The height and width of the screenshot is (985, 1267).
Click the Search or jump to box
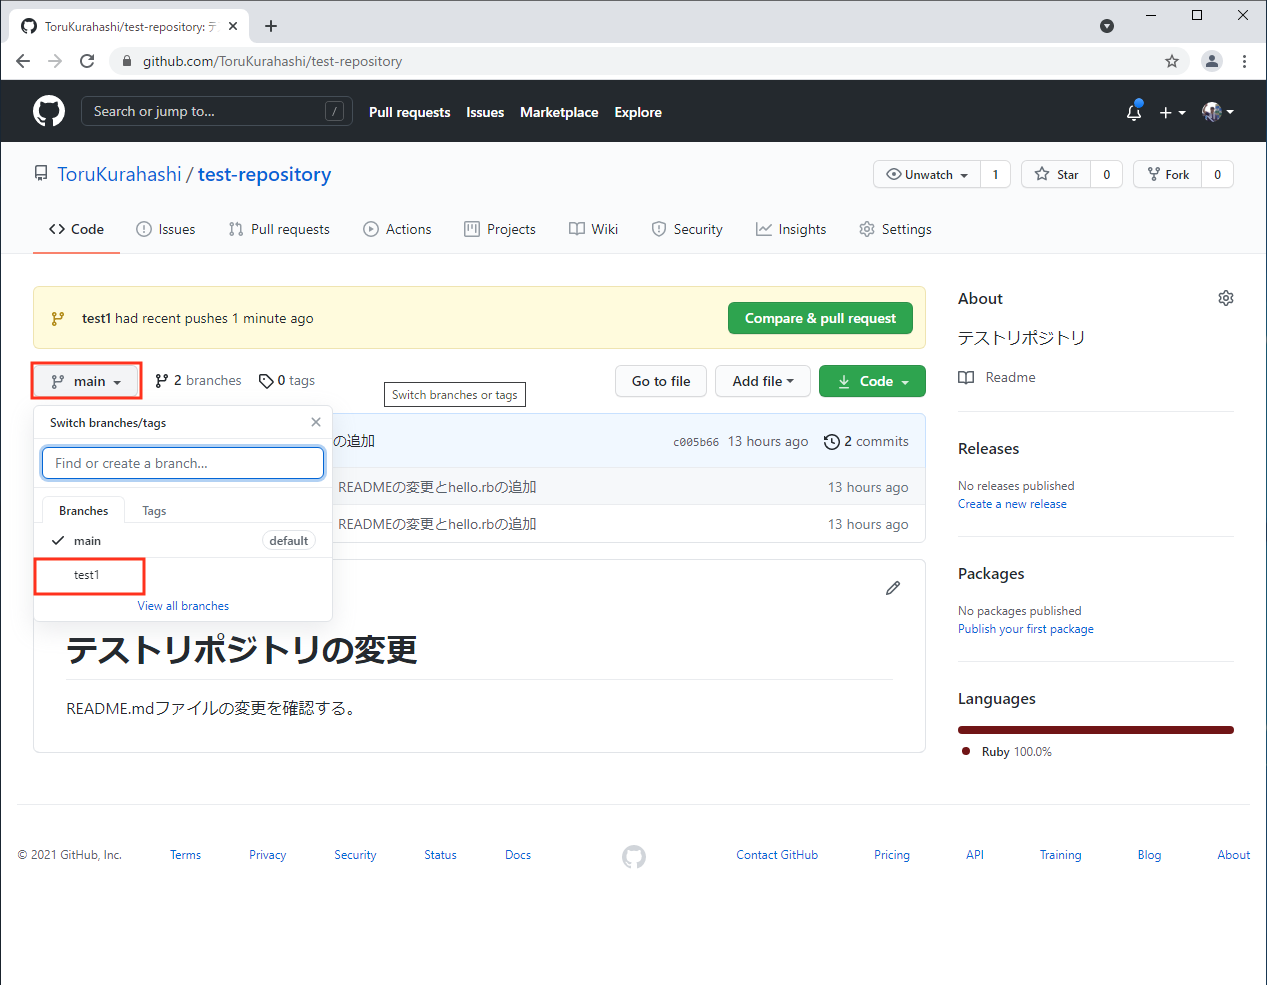click(x=216, y=111)
